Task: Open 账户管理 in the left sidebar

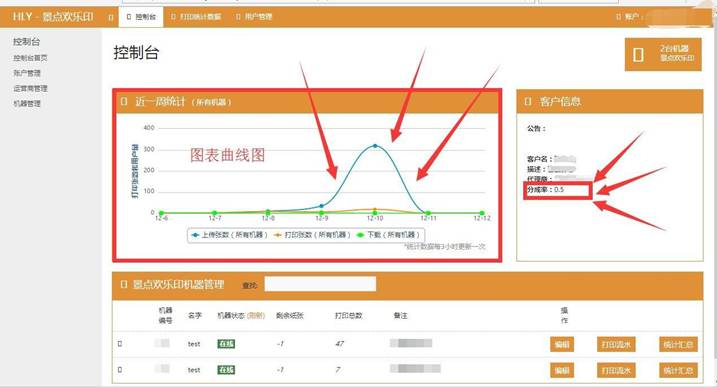Action: click(x=27, y=73)
